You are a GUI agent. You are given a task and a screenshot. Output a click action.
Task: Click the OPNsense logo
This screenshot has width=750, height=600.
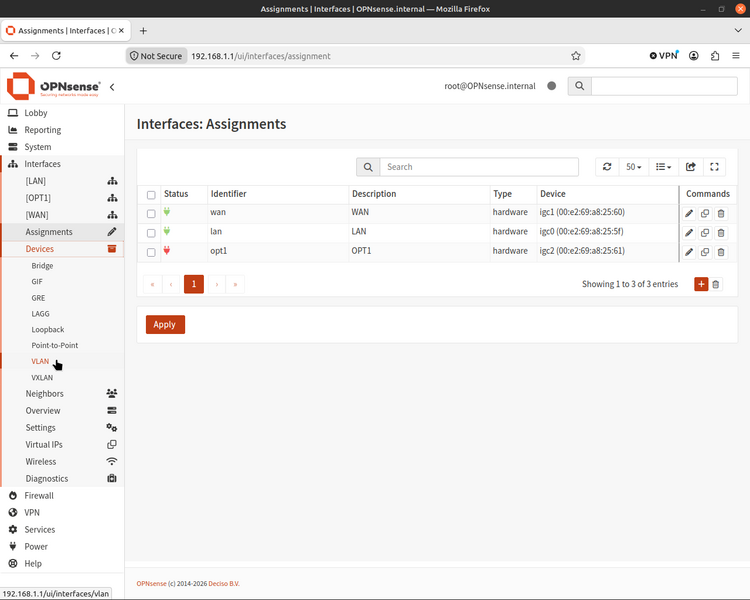pos(54,86)
